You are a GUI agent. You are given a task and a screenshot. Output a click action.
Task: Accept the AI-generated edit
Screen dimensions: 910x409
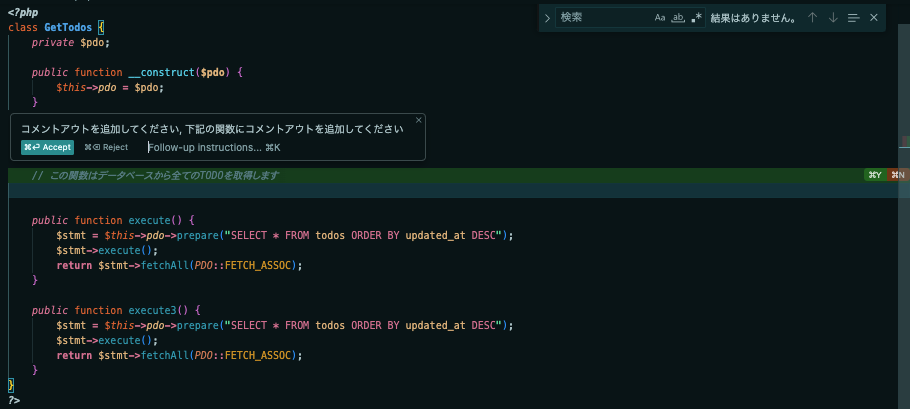tap(48, 147)
